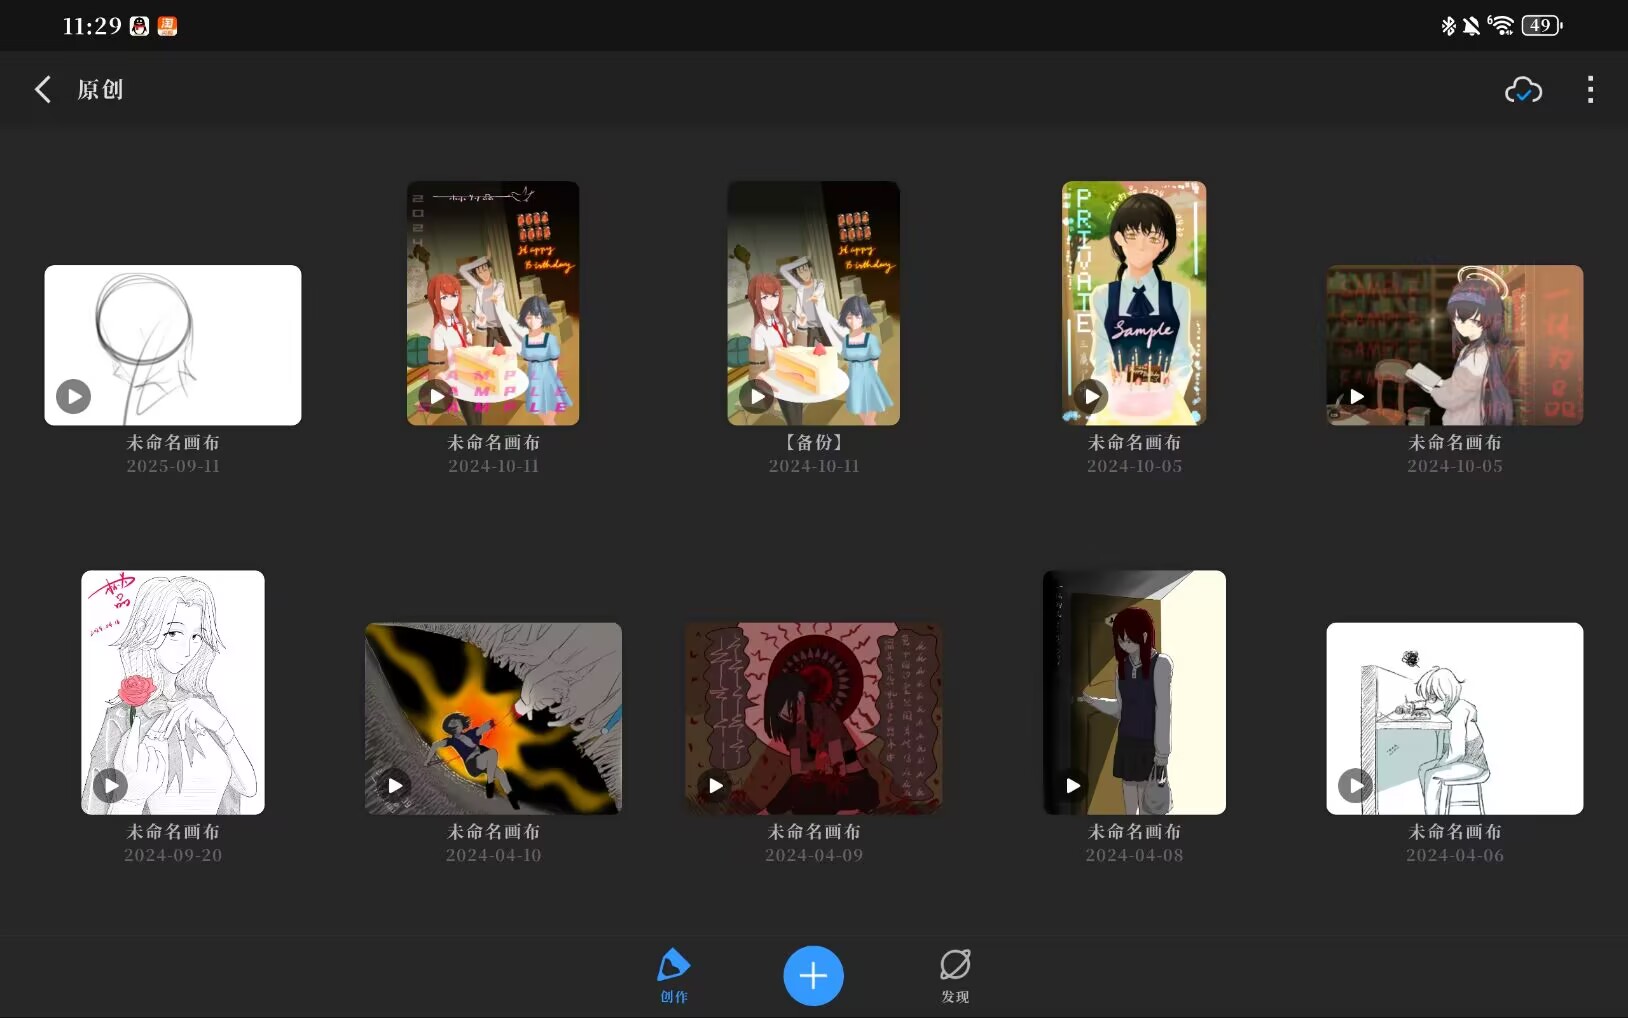Screen dimensions: 1628x1018
Task: Switch to the 发现 tab
Action: pos(955,976)
